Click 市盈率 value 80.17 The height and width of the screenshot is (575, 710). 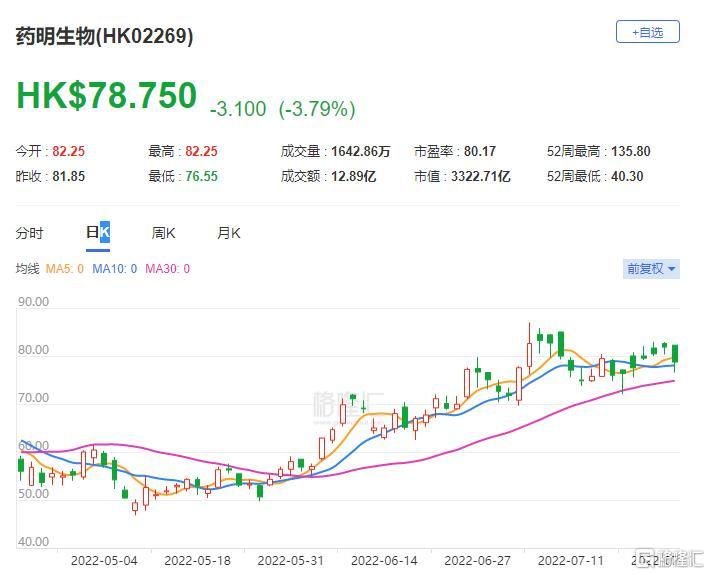(480, 151)
